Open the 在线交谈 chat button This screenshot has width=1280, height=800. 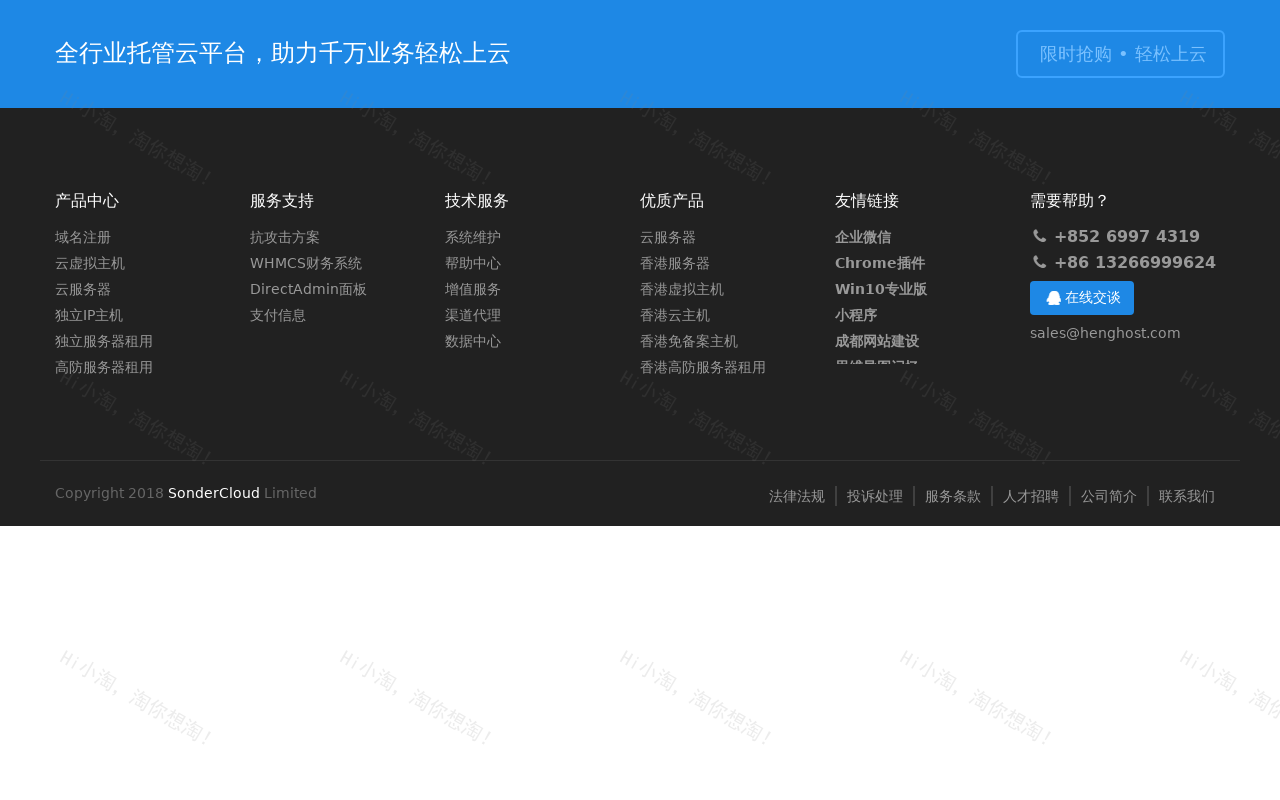pyautogui.click(x=1081, y=296)
